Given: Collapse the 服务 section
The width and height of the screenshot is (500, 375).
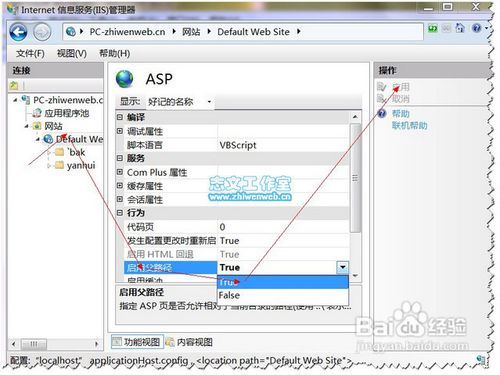Looking at the screenshot, I should point(120,158).
